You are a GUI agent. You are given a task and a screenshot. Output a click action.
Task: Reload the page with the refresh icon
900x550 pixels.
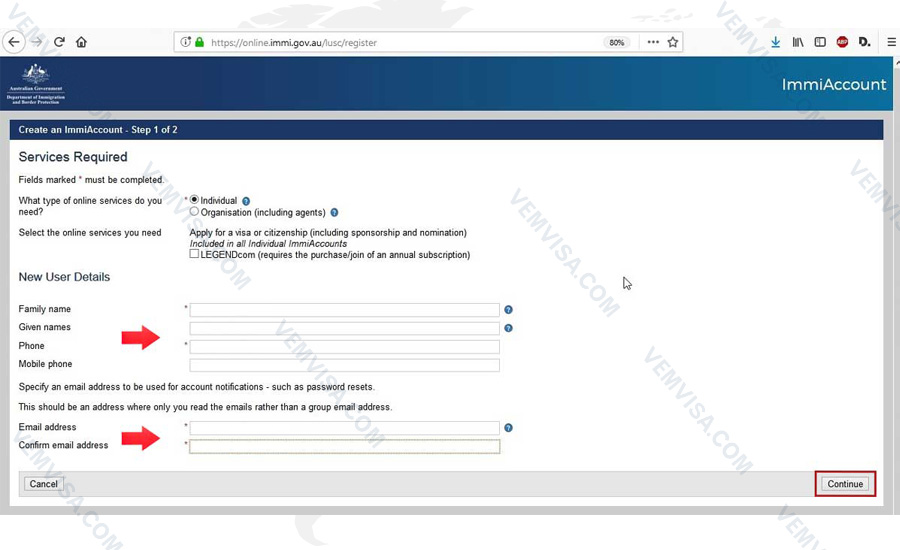(59, 42)
